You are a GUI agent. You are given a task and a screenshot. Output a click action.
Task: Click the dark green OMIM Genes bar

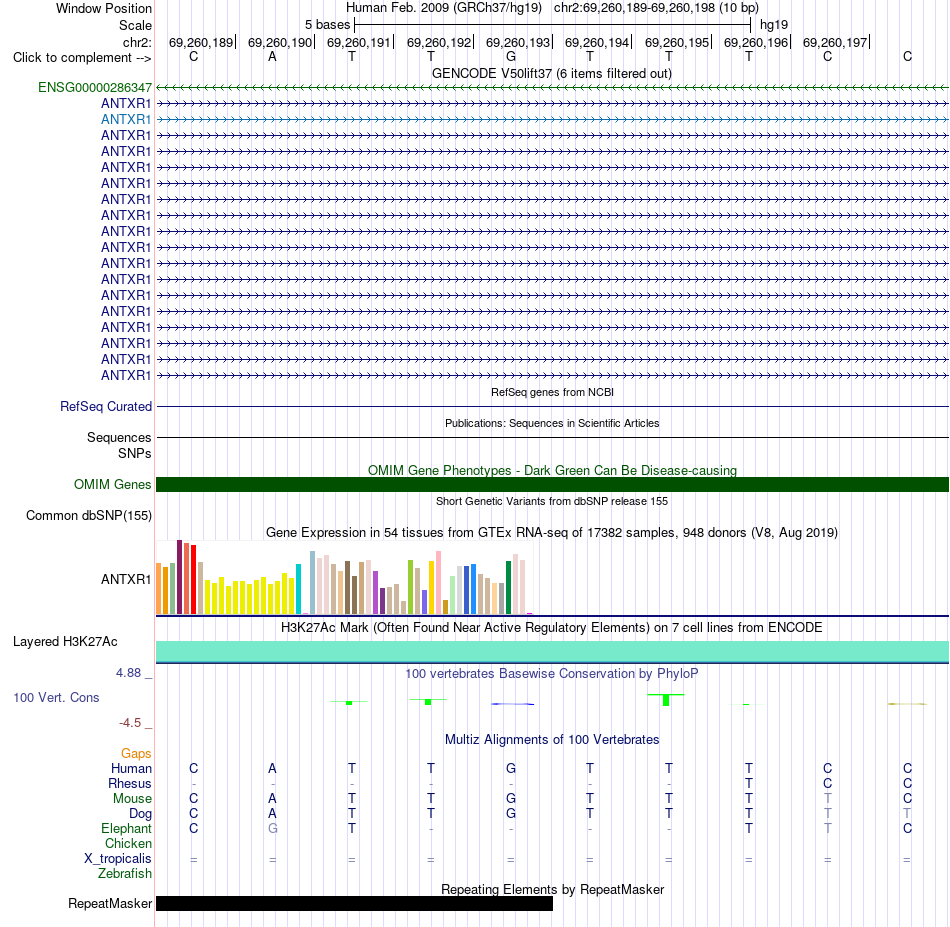(x=552, y=485)
